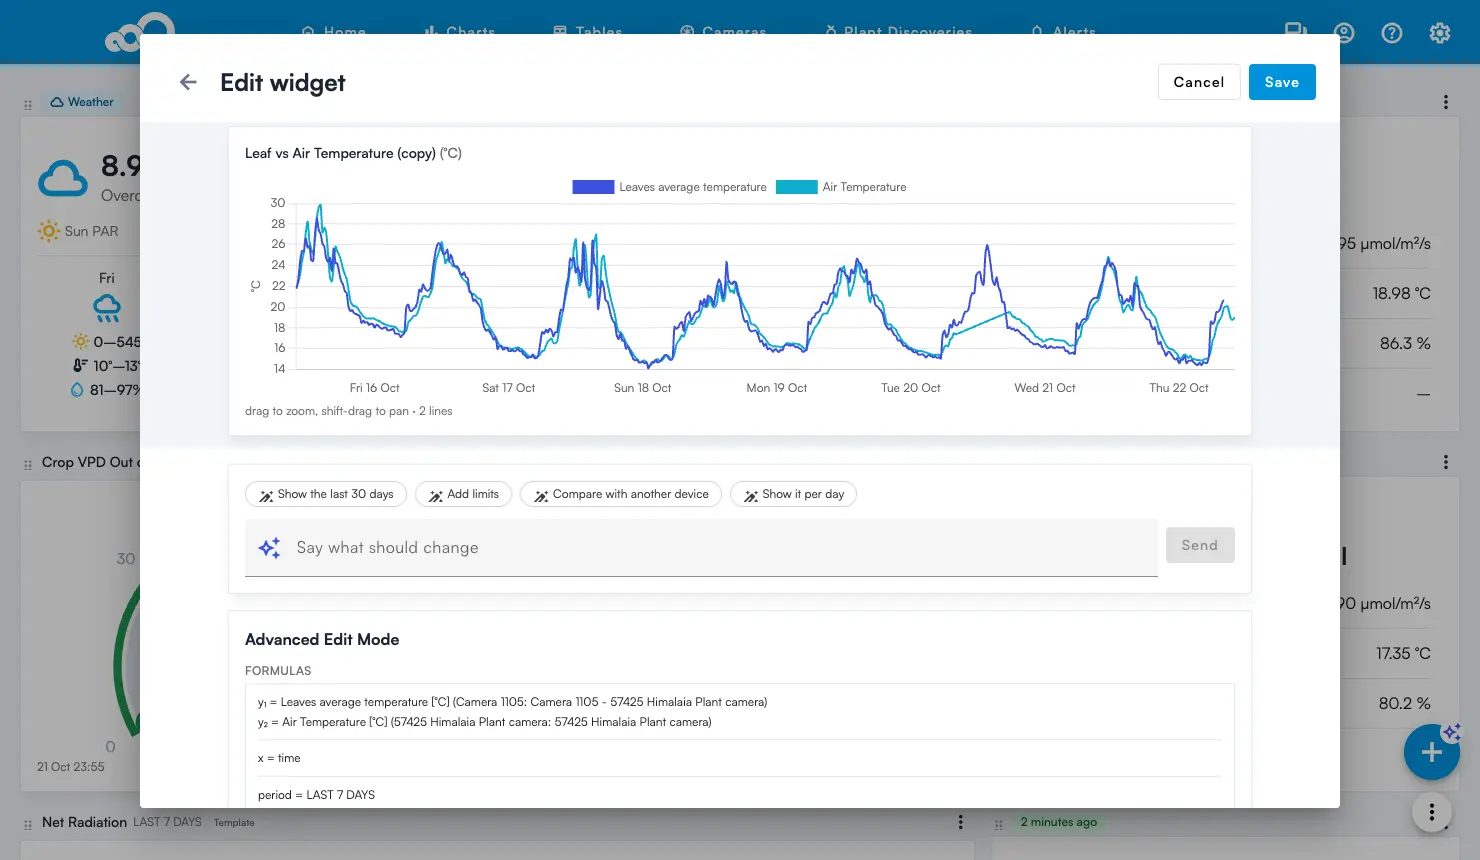Choose 'Compare with another device' suggestion
The image size is (1480, 860).
621,494
